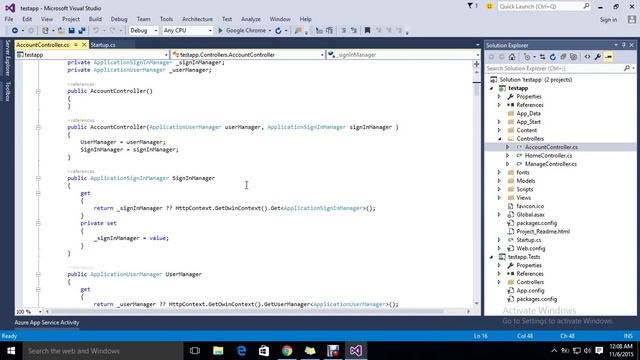Click the Save All toolbar icon
The image size is (640, 360).
82,31
